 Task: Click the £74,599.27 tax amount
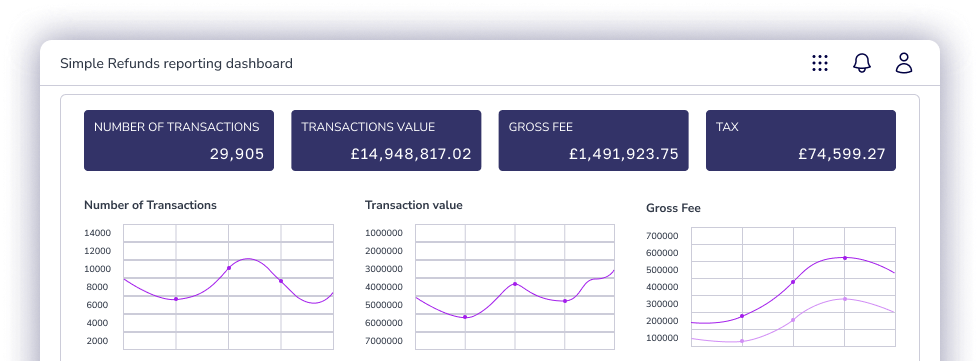point(842,154)
